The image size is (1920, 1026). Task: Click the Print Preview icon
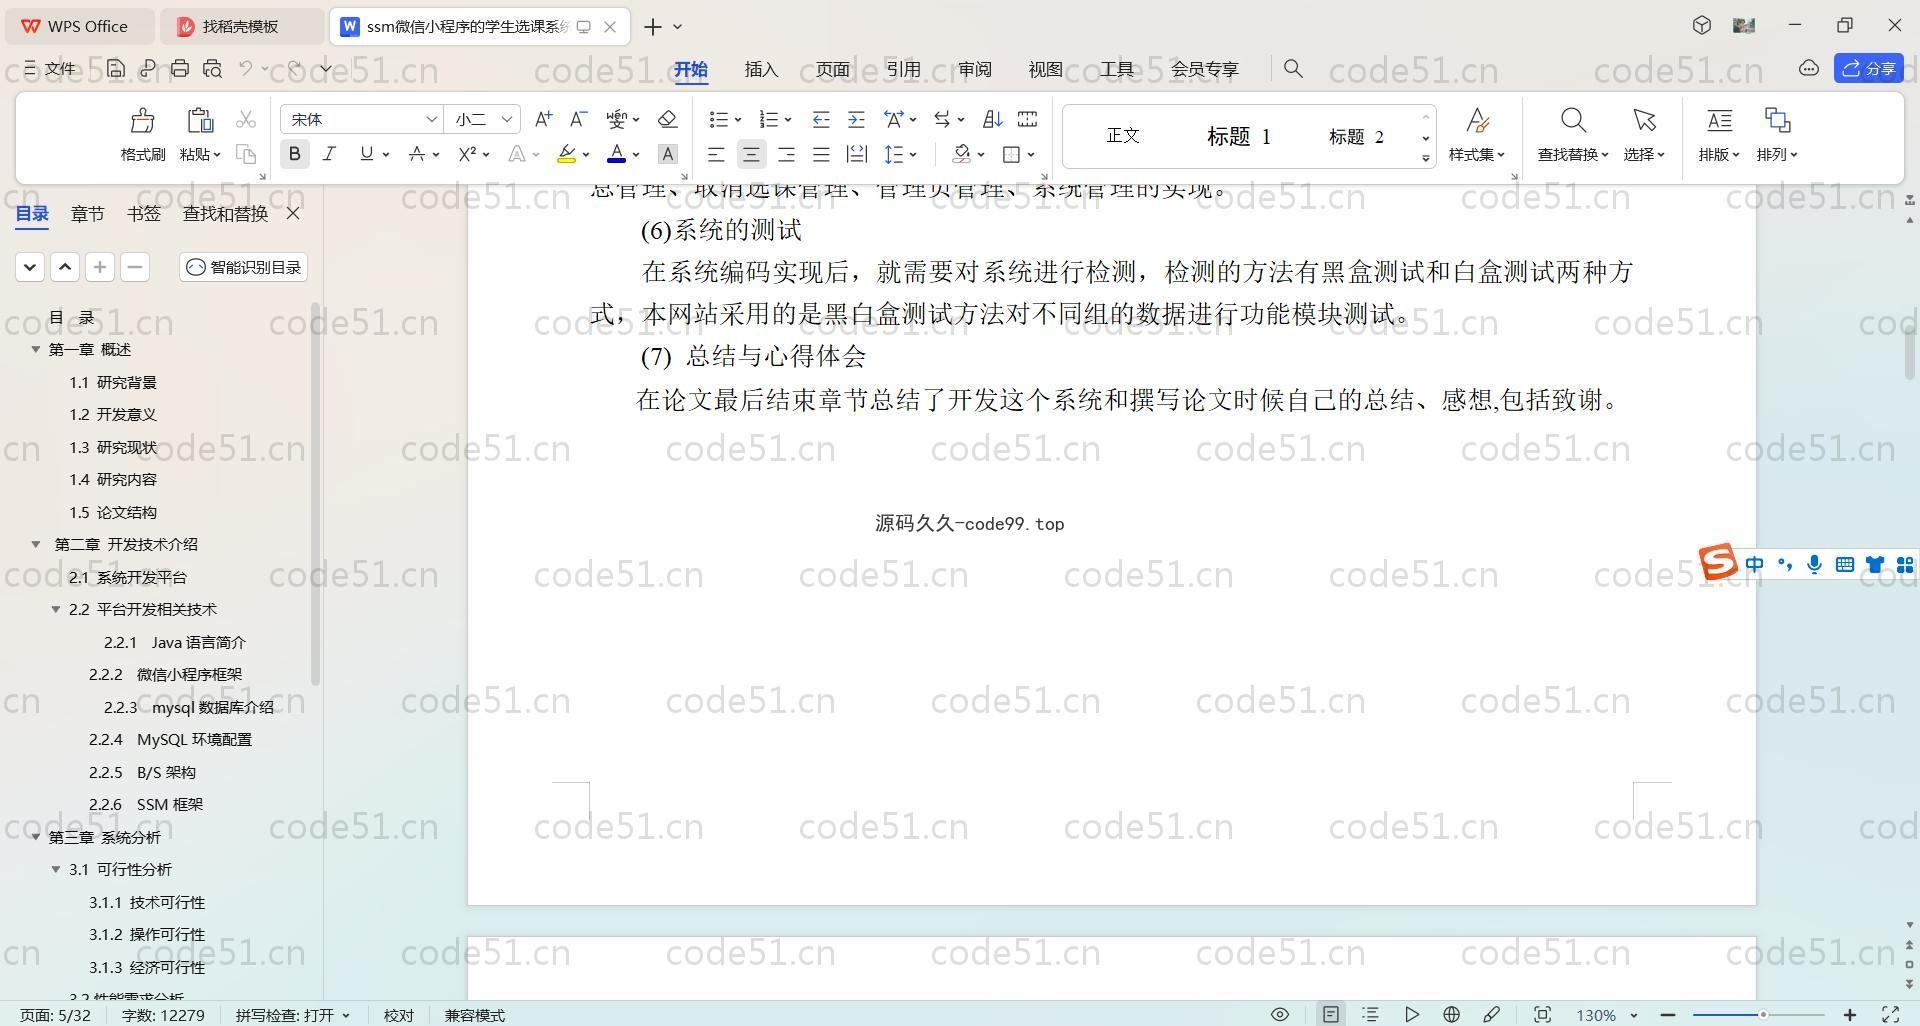(212, 69)
